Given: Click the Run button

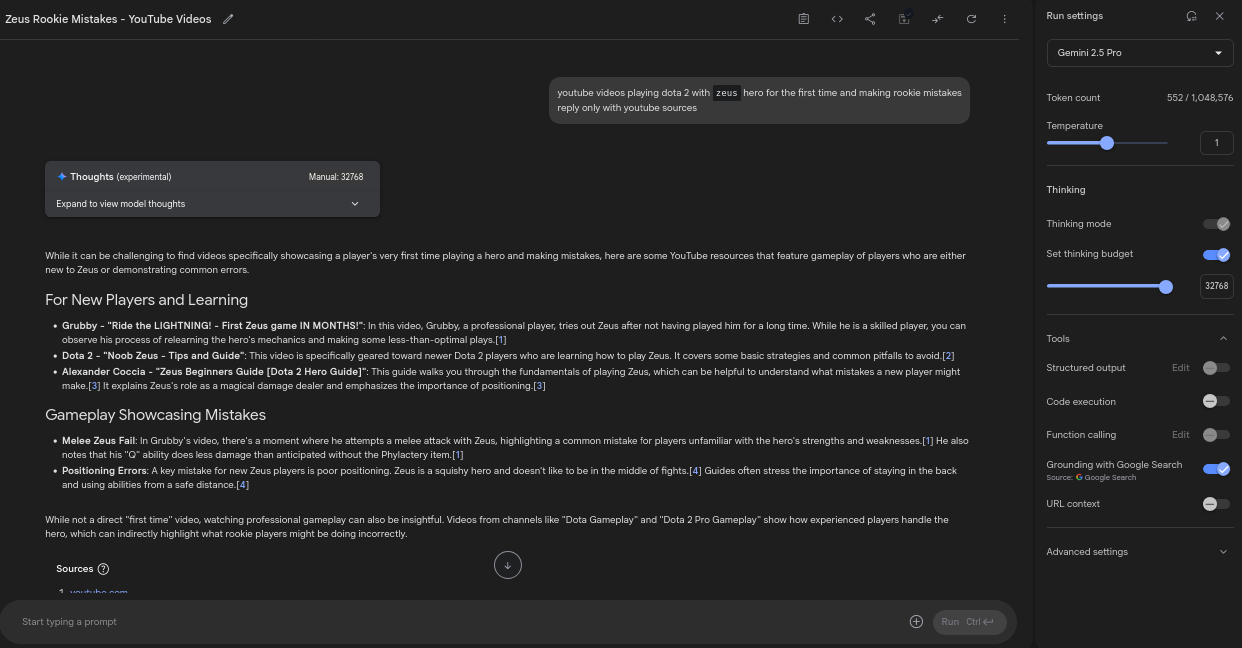Looking at the screenshot, I should (968, 622).
